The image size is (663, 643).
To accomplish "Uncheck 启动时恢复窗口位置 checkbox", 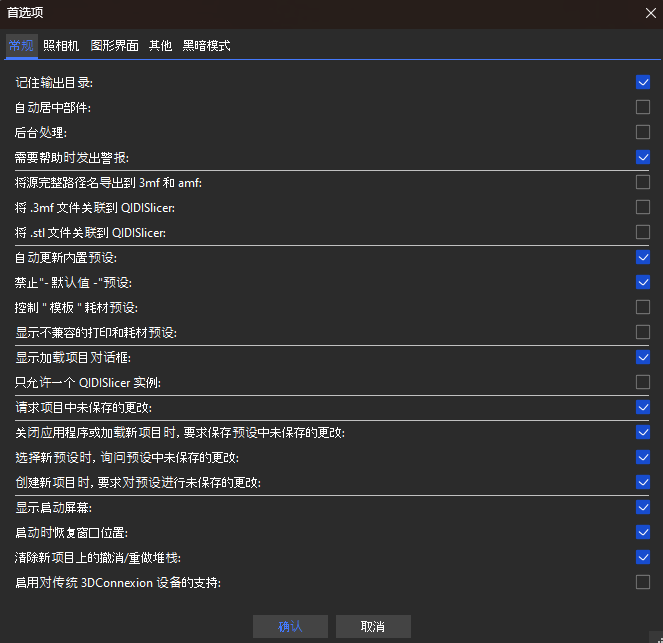I will (x=643, y=532).
